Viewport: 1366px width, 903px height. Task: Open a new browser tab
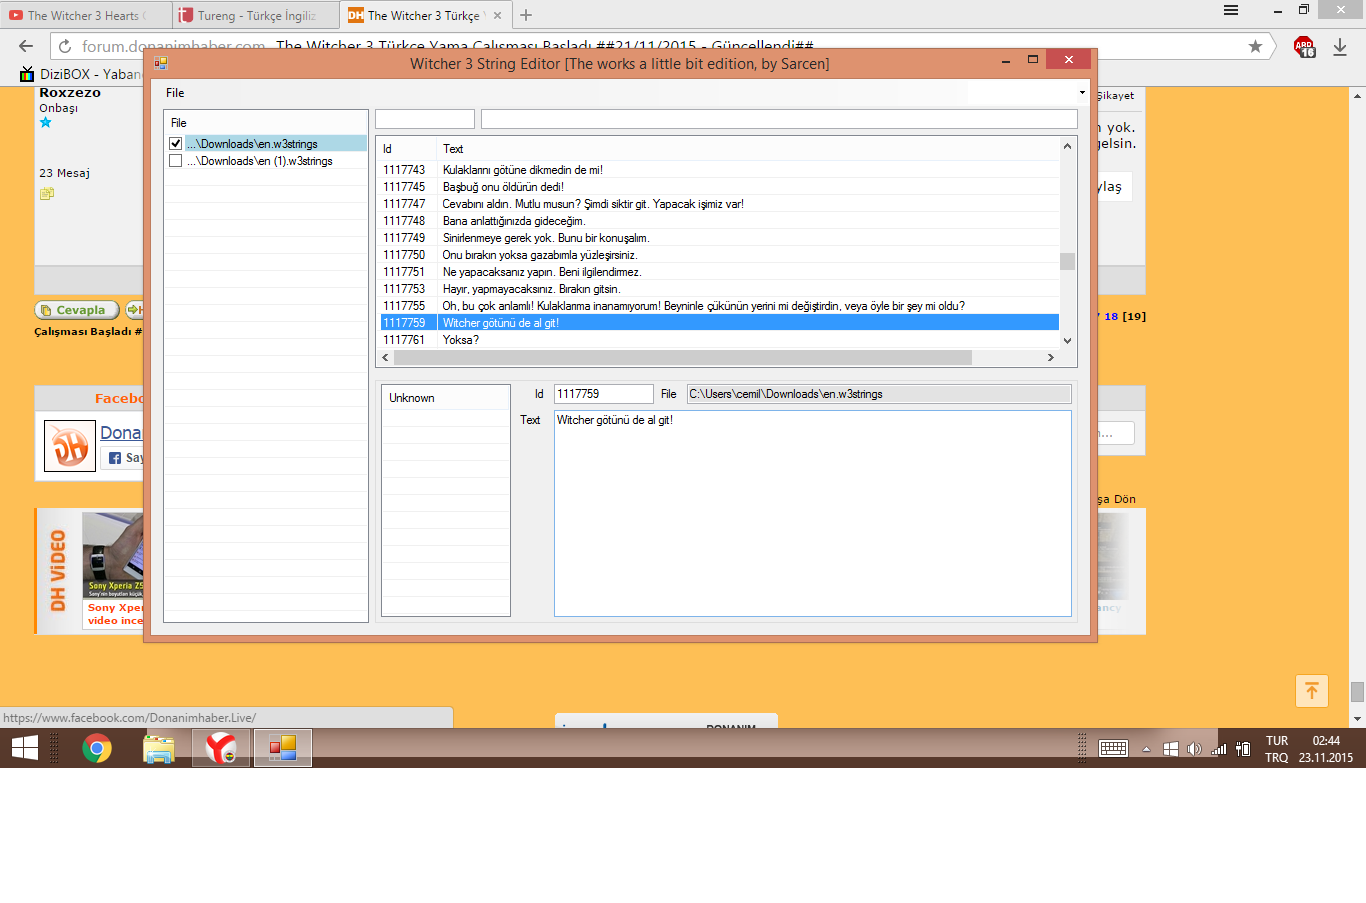point(526,15)
